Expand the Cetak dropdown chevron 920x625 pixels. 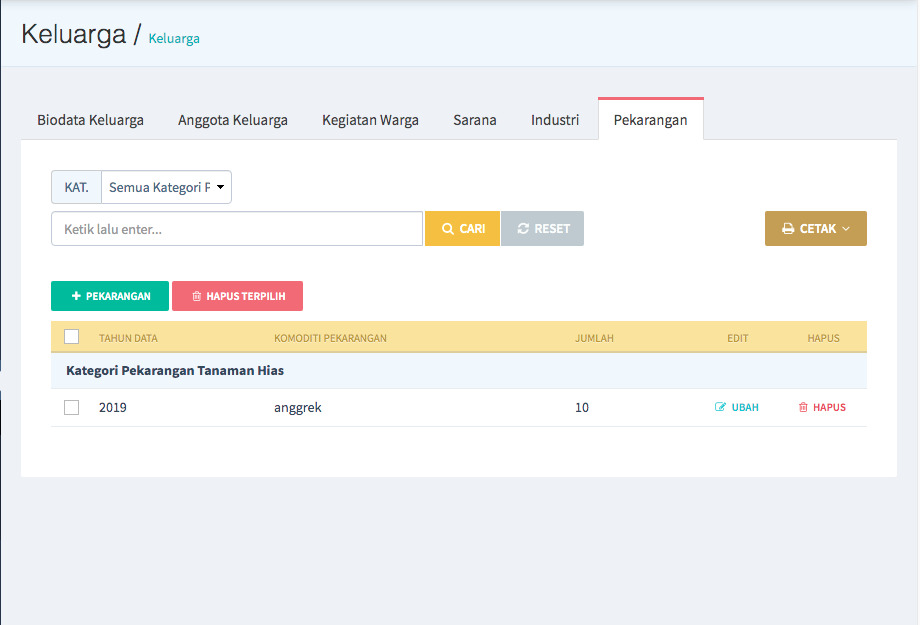846,229
